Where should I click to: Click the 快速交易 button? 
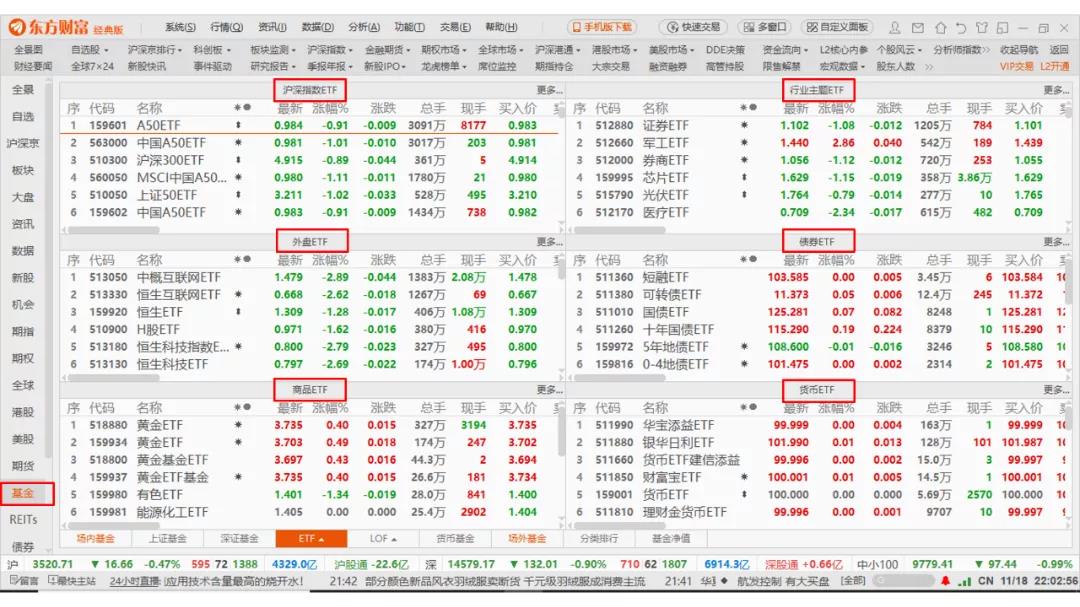coord(694,28)
